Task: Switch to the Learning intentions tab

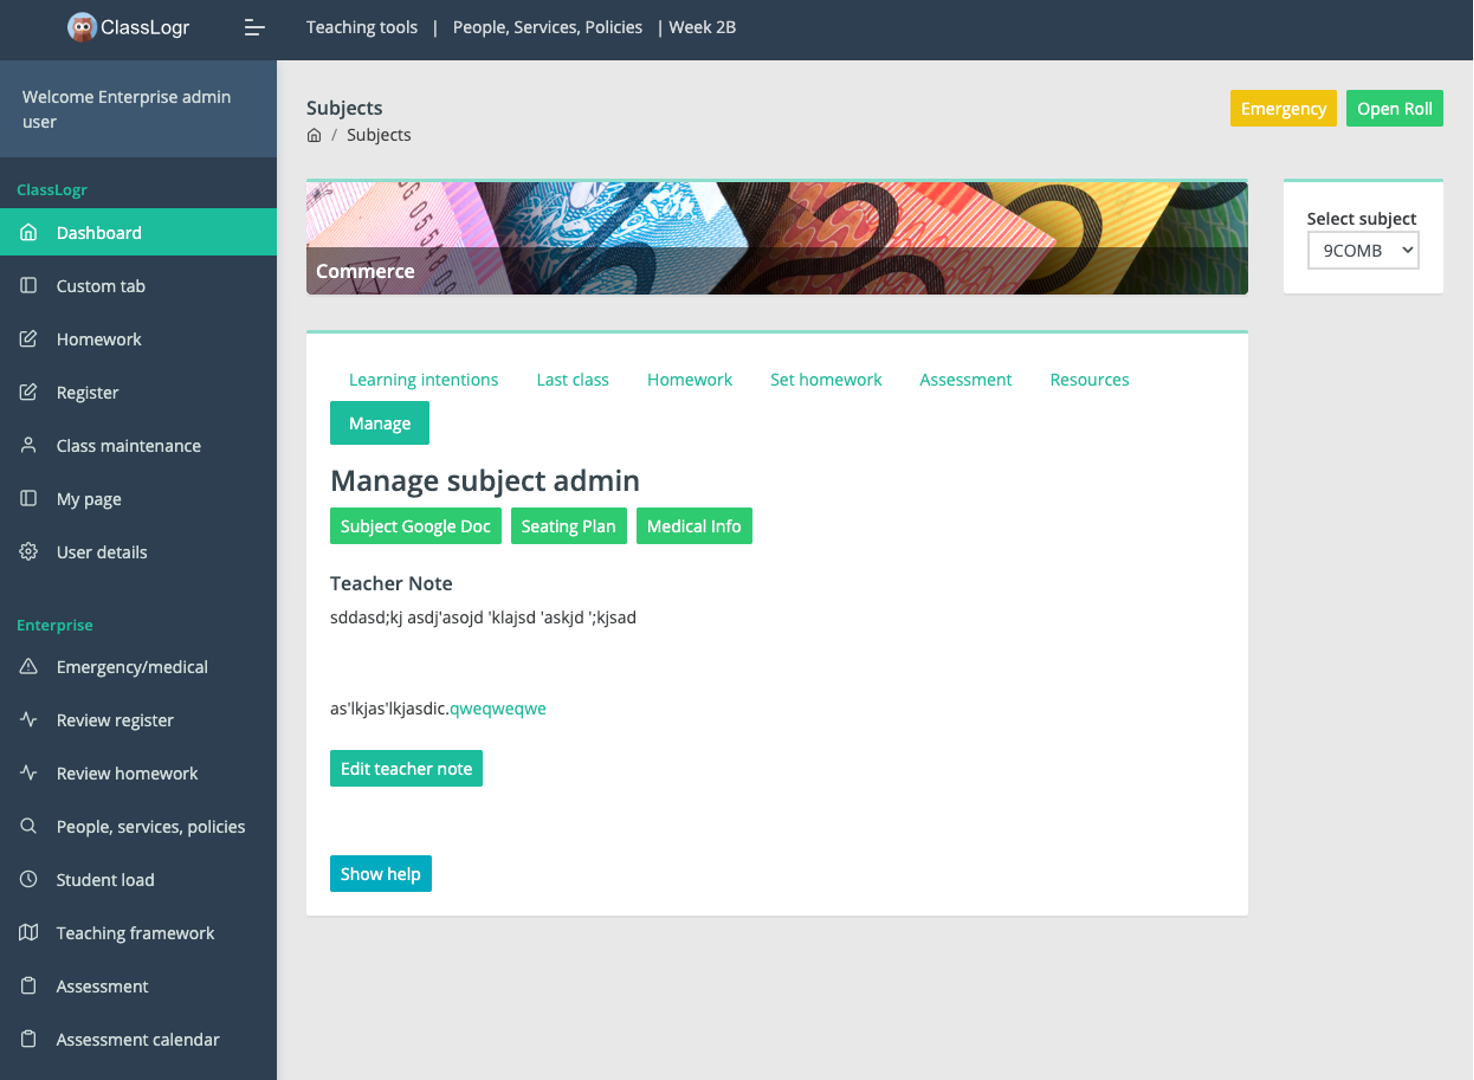Action: (x=423, y=380)
